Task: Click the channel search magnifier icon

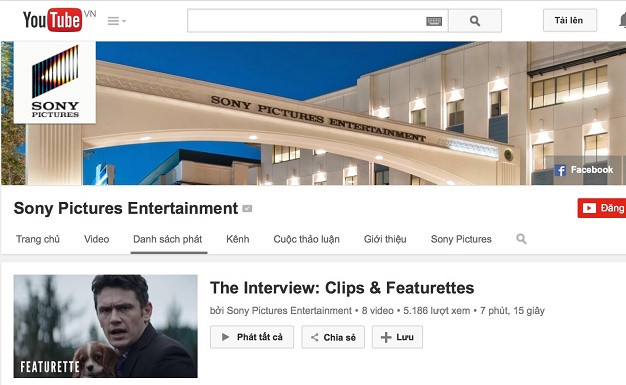Action: pyautogui.click(x=521, y=239)
